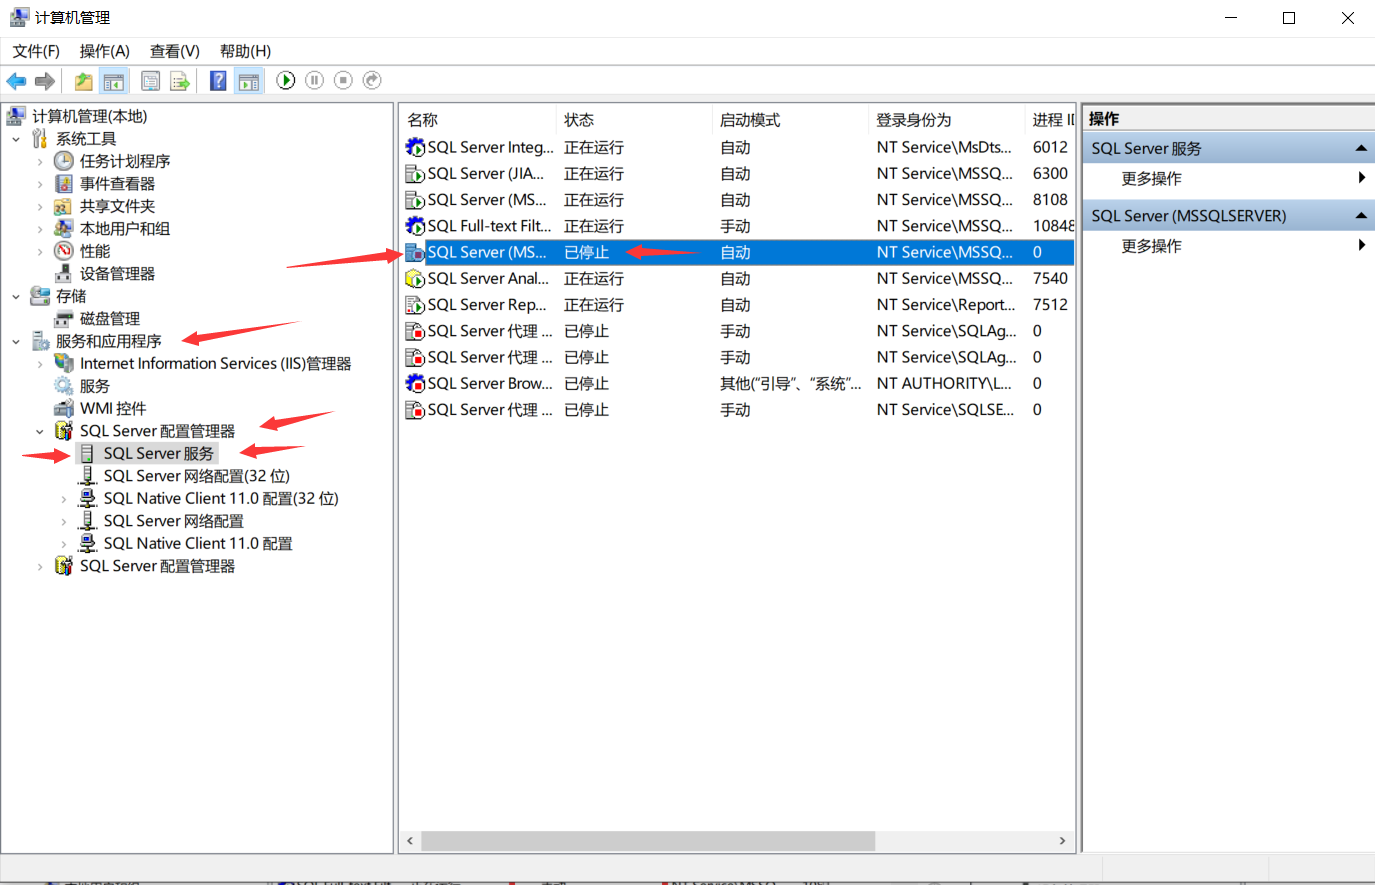Image resolution: width=1375 pixels, height=885 pixels.
Task: Collapse the 系统工具 tree node
Action: [16, 139]
